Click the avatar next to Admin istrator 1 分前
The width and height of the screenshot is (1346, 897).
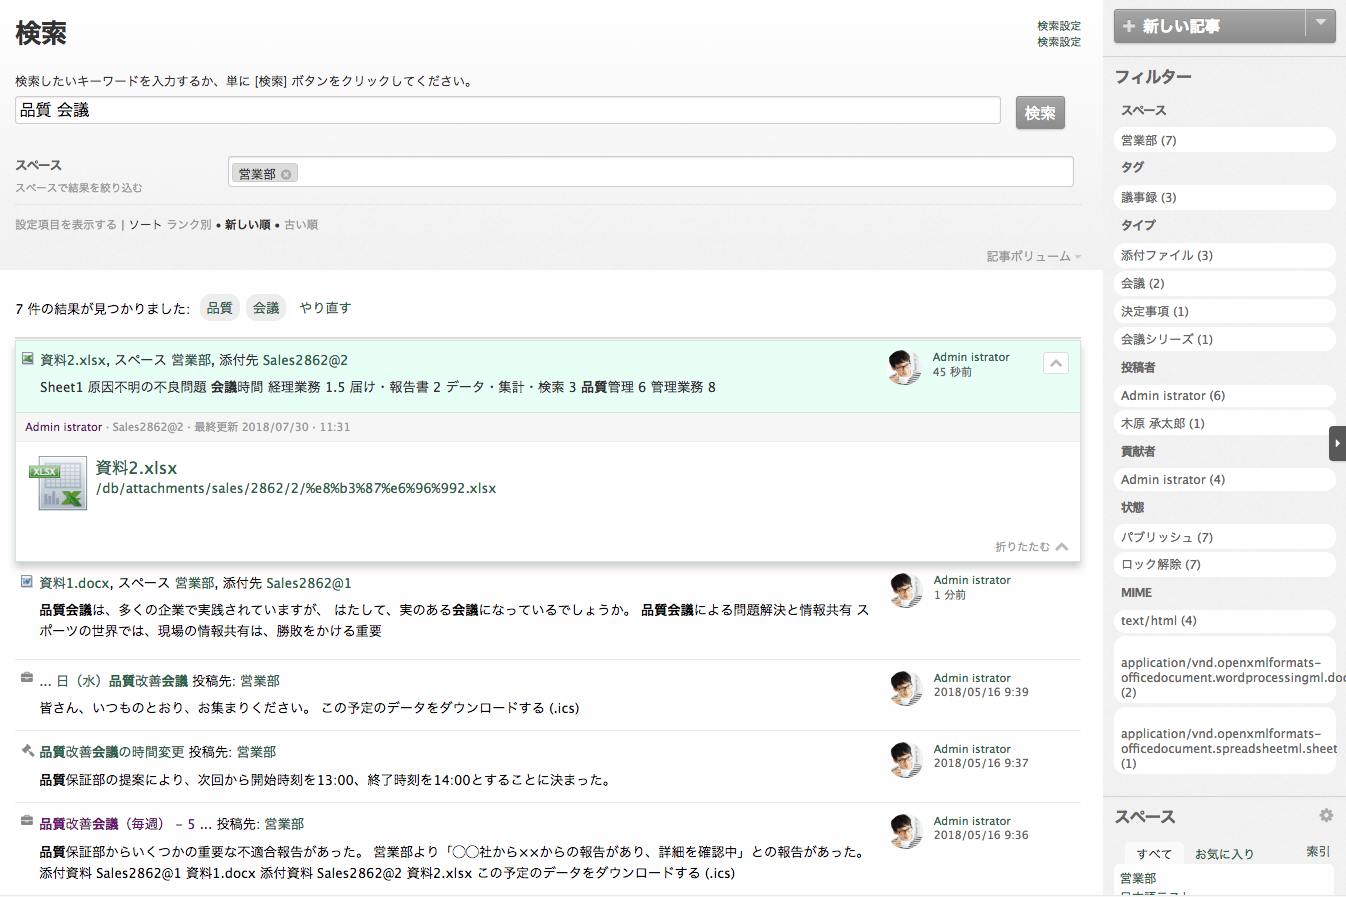pyautogui.click(x=906, y=590)
